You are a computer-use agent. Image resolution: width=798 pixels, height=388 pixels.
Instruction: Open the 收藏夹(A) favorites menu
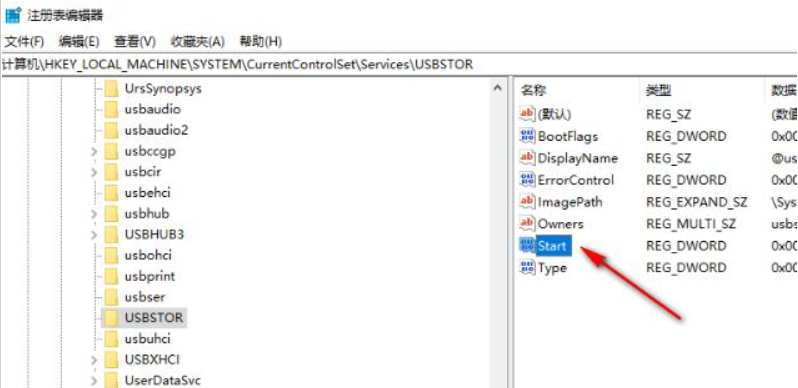(x=197, y=42)
